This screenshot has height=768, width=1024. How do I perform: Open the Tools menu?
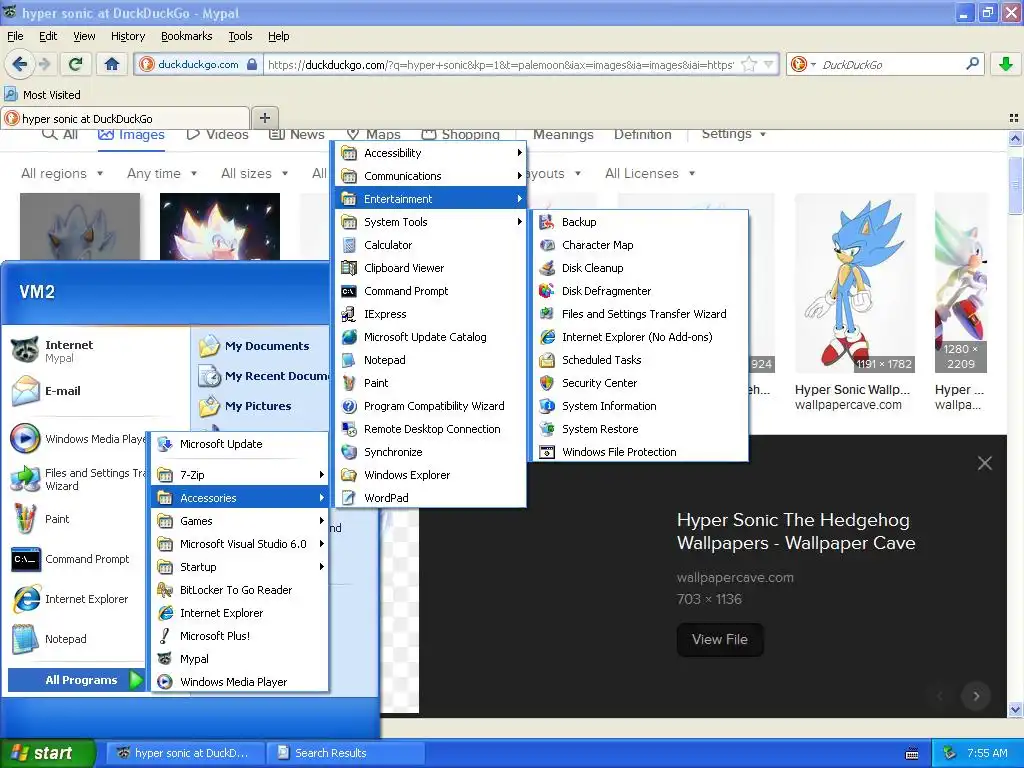(x=240, y=36)
